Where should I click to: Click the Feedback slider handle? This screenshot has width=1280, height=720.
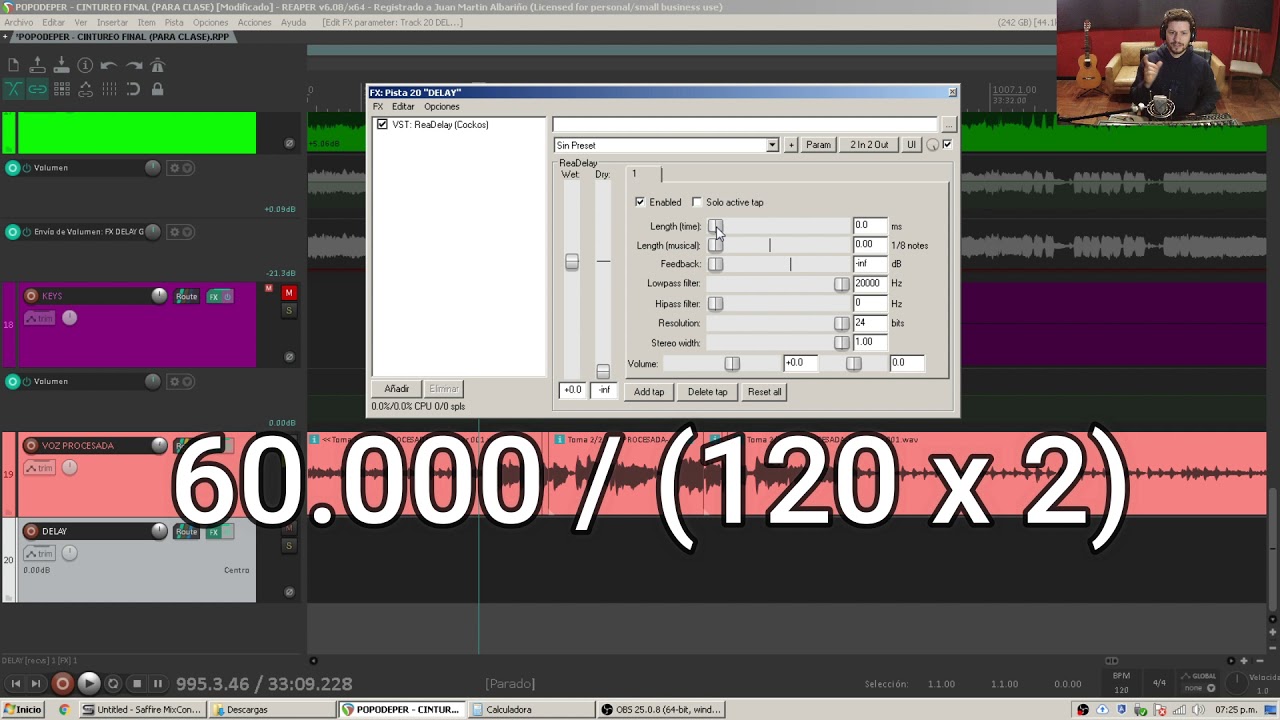pyautogui.click(x=715, y=264)
